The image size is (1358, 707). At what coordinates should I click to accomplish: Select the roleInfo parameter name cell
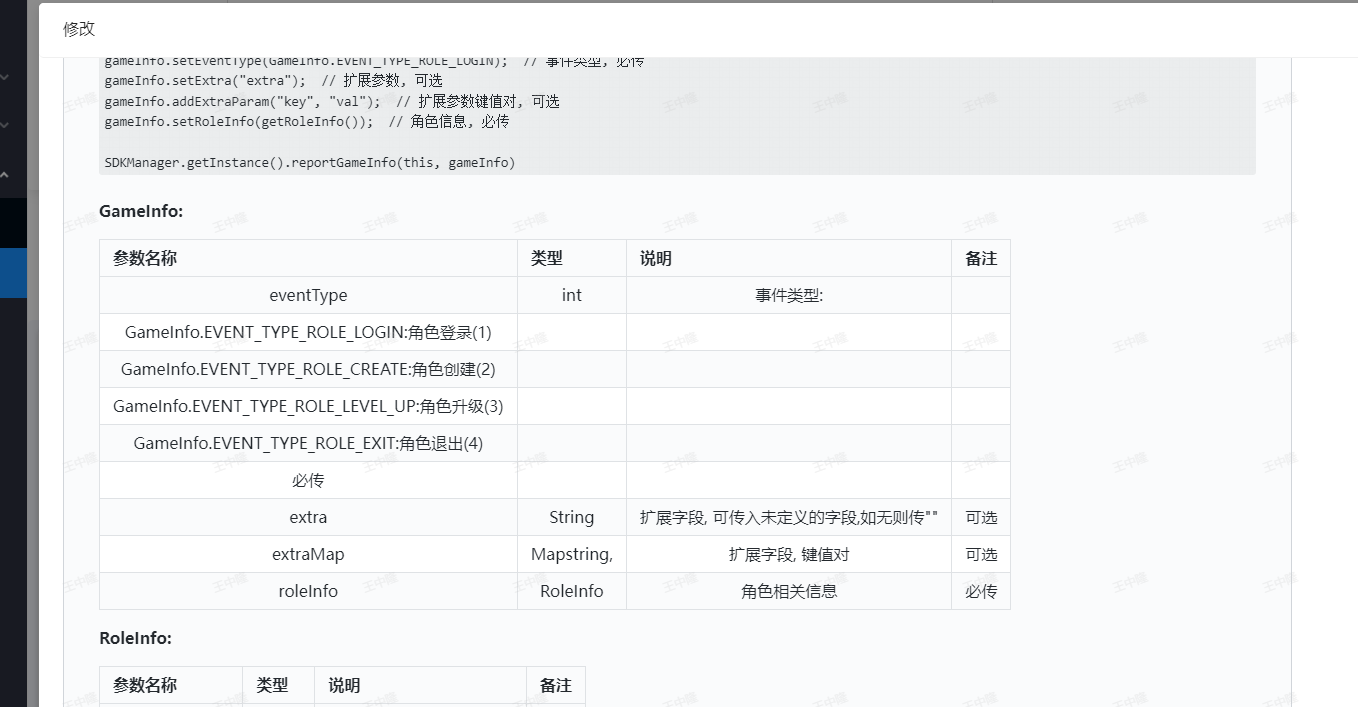coord(308,591)
